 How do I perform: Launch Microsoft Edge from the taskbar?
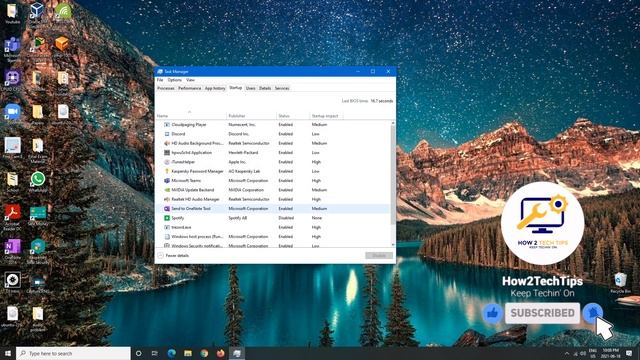coord(171,353)
